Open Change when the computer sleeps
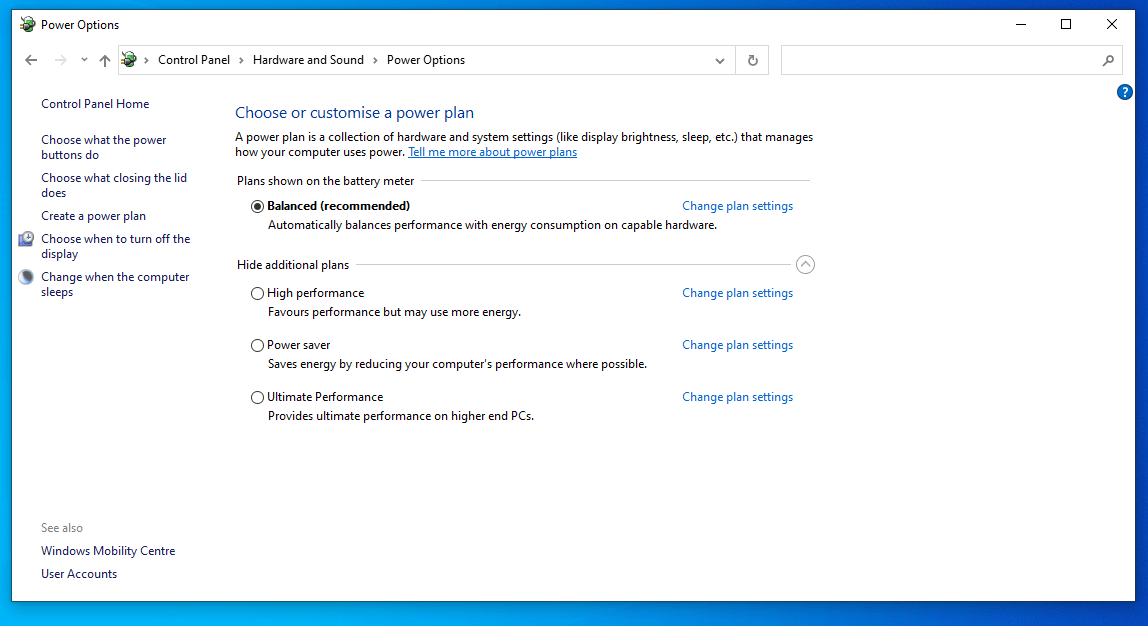Viewport: 1148px width, 626px height. [x=115, y=284]
